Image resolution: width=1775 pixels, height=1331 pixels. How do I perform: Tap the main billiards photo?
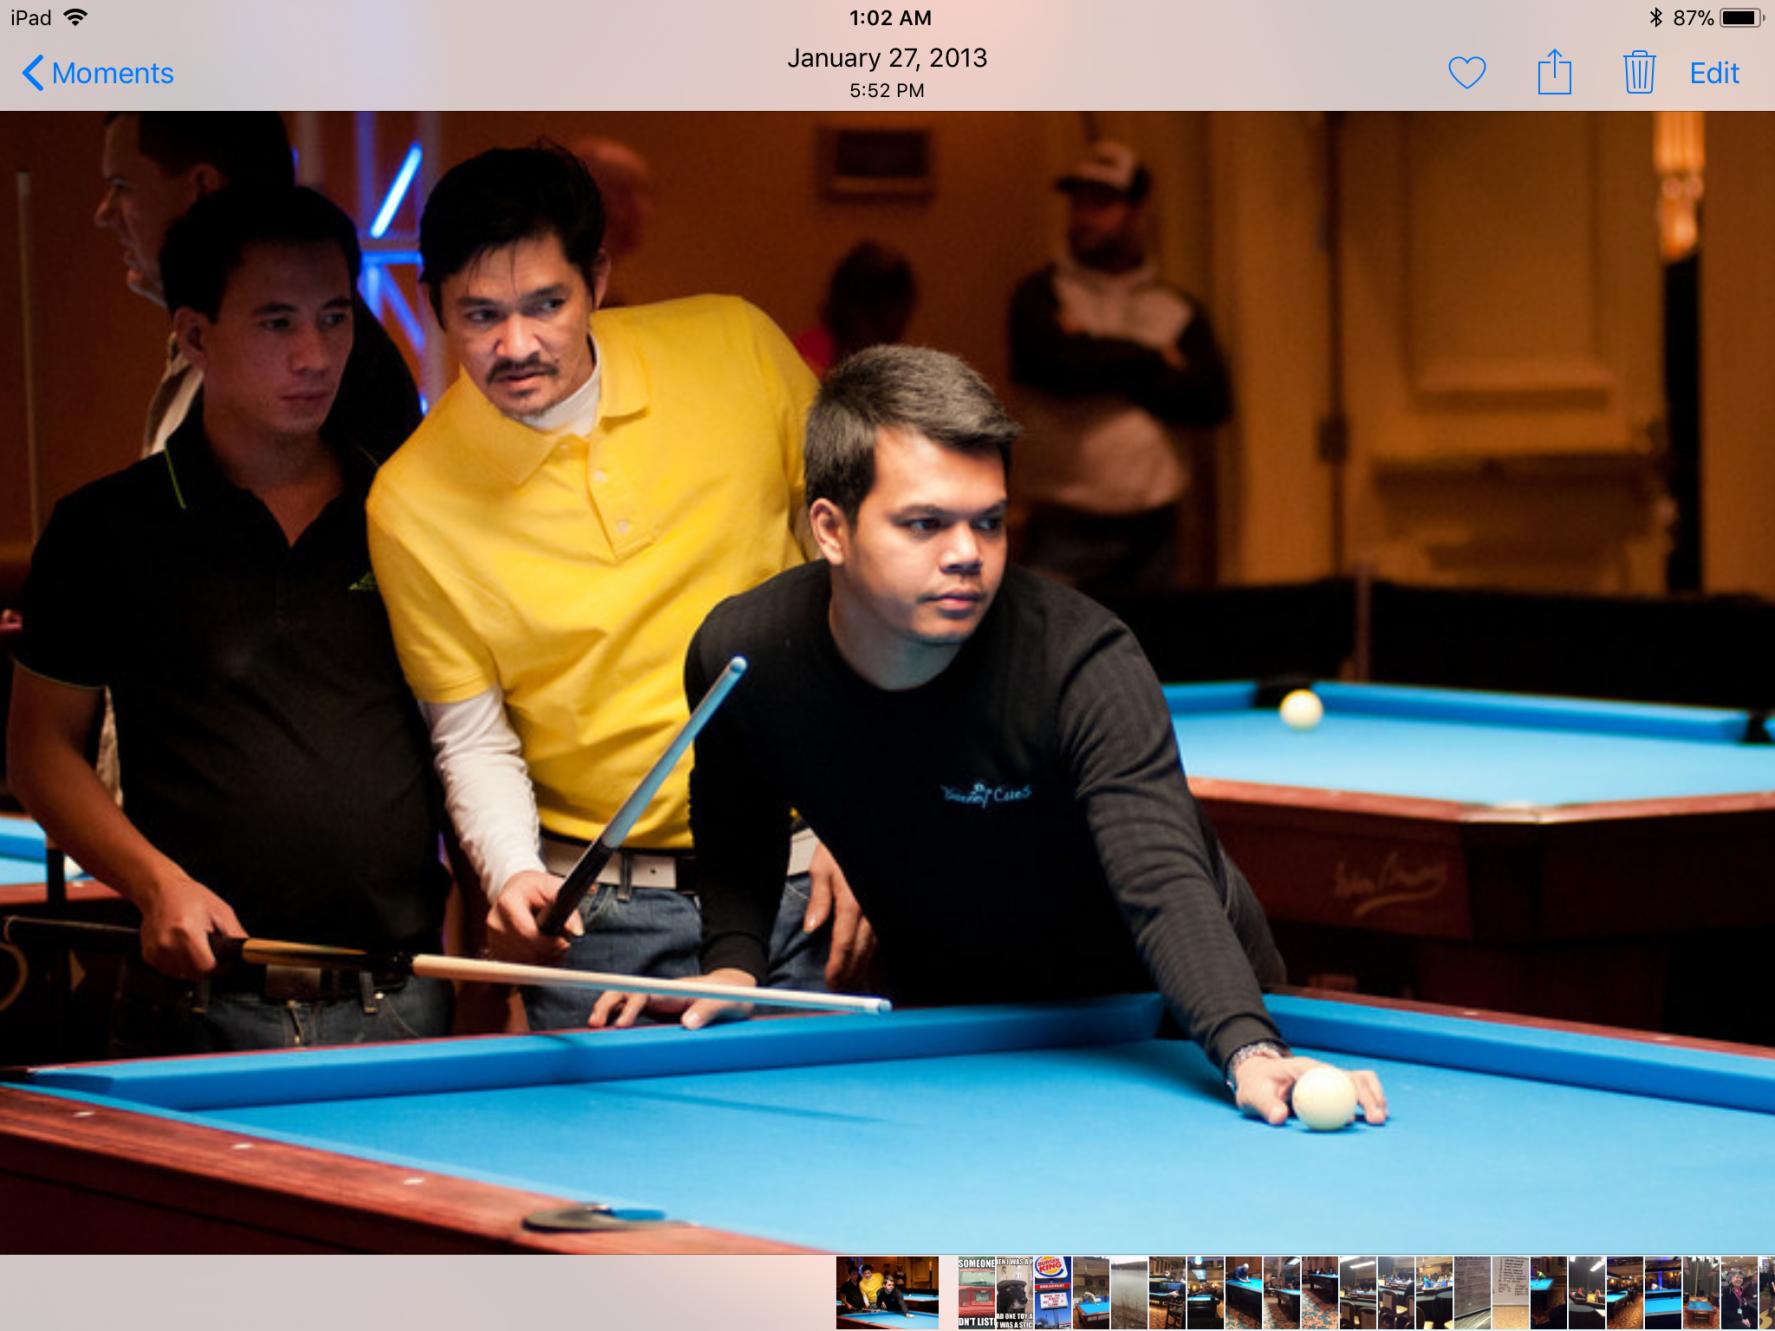tap(887, 682)
